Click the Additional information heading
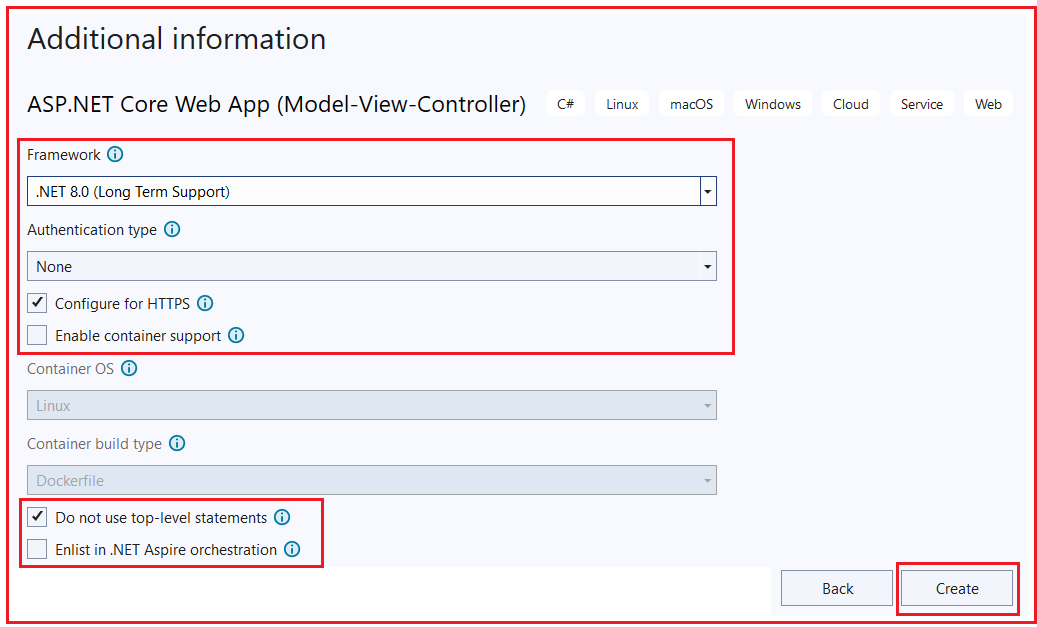 (177, 40)
